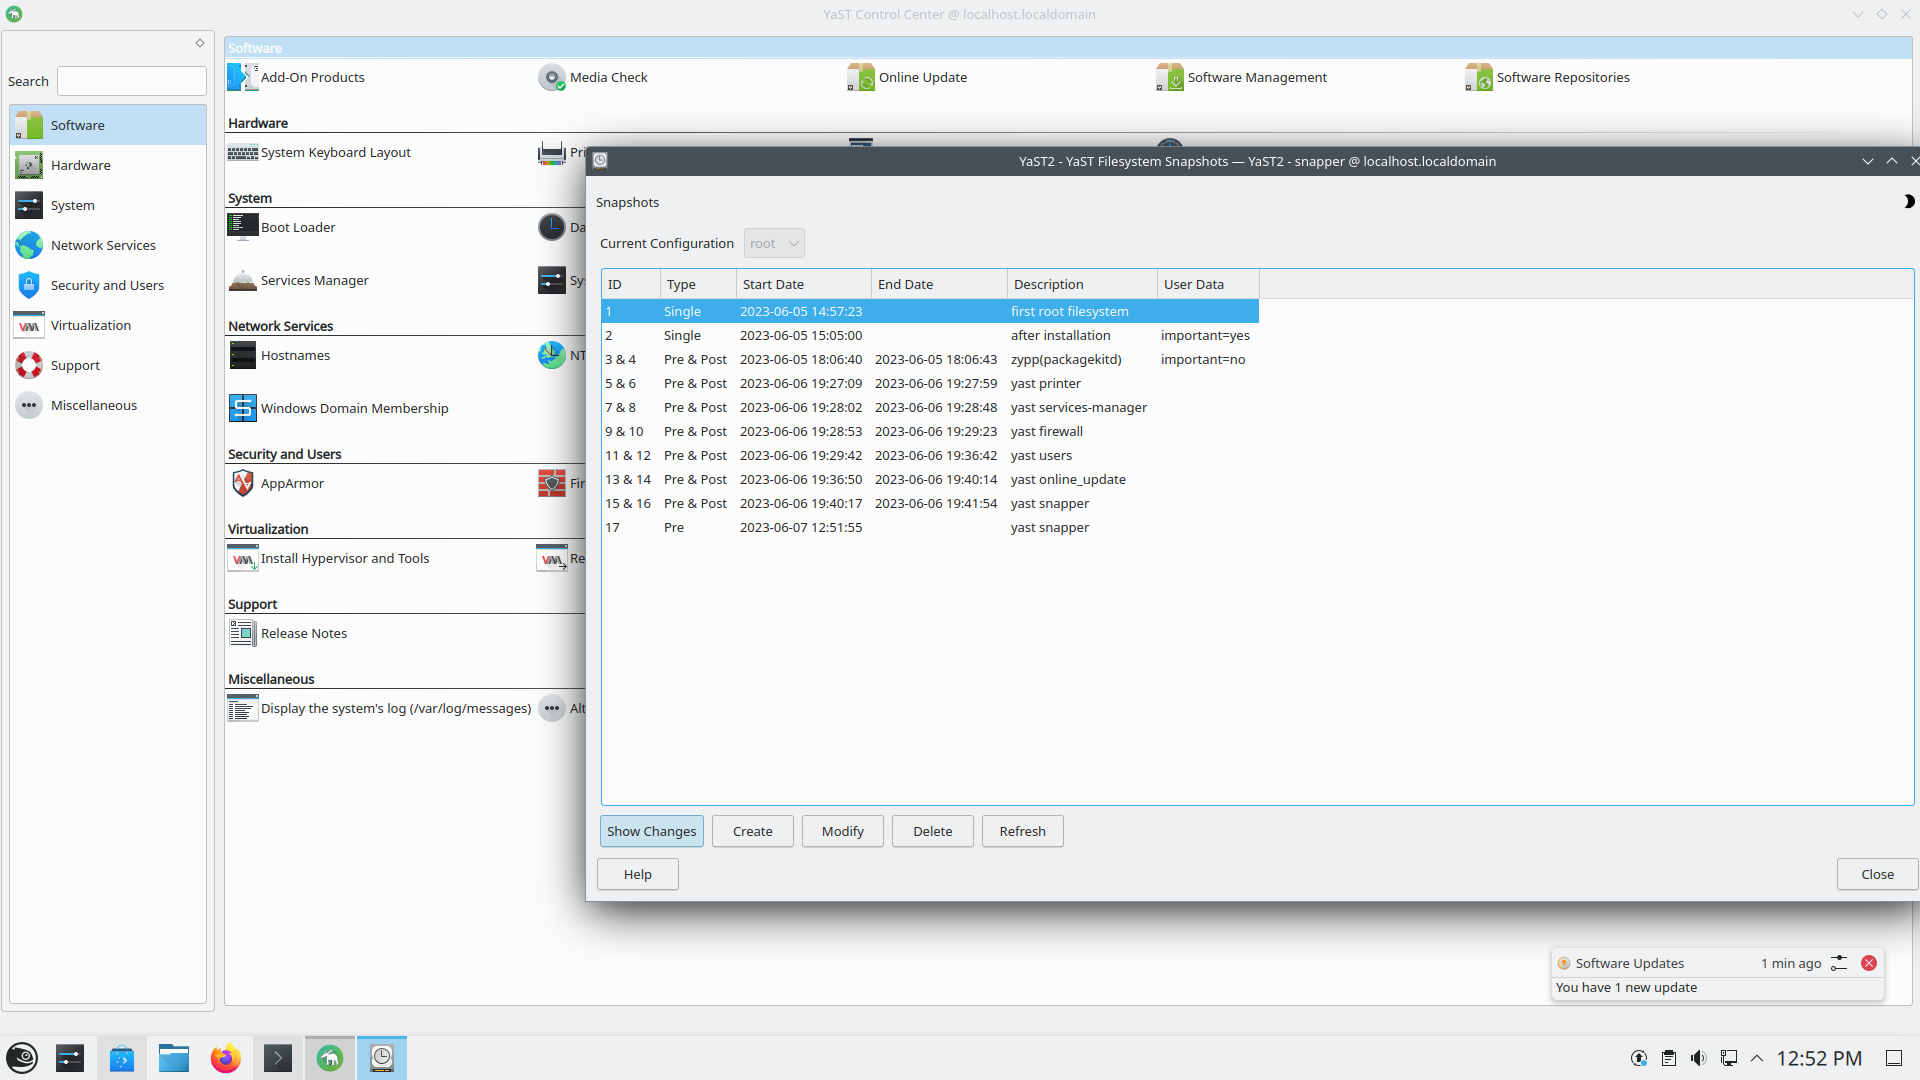Image resolution: width=1920 pixels, height=1080 pixels.
Task: Open System Keyboard Layout module
Action: point(319,152)
